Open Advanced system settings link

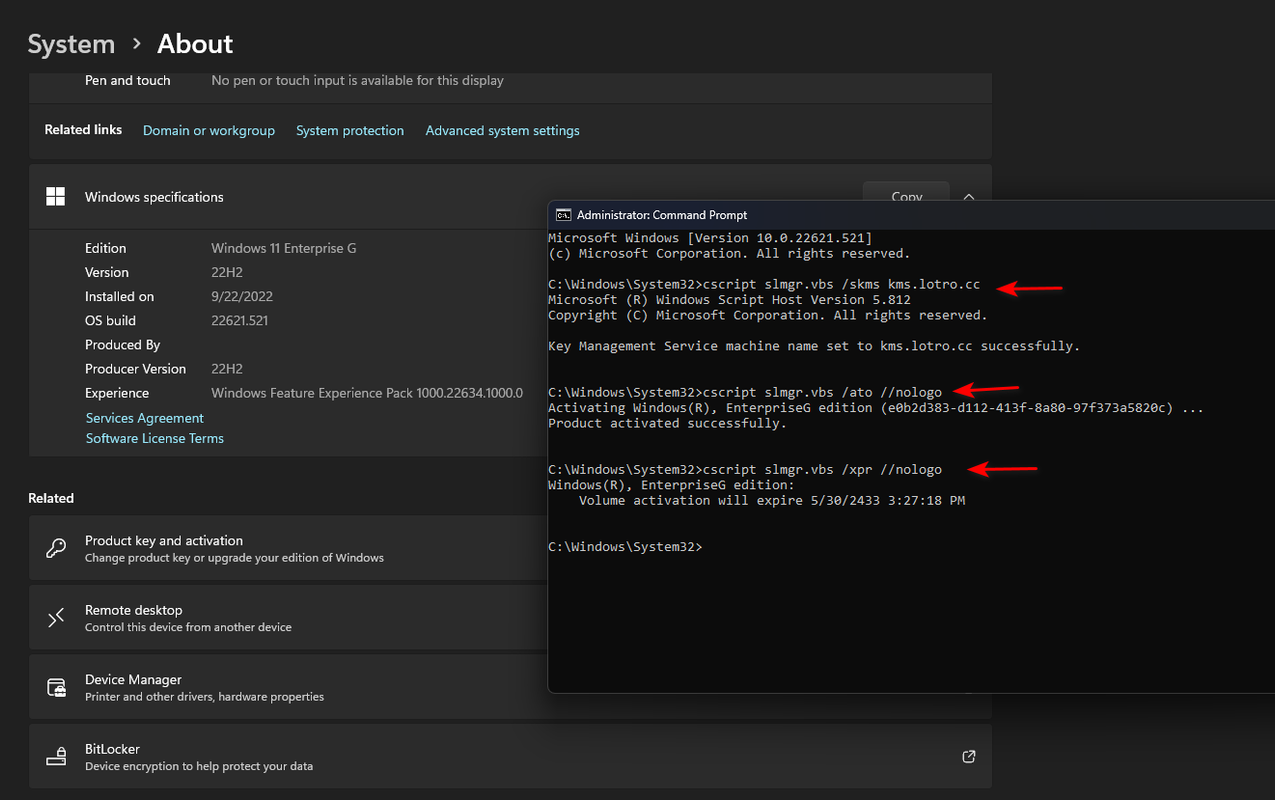coord(502,131)
